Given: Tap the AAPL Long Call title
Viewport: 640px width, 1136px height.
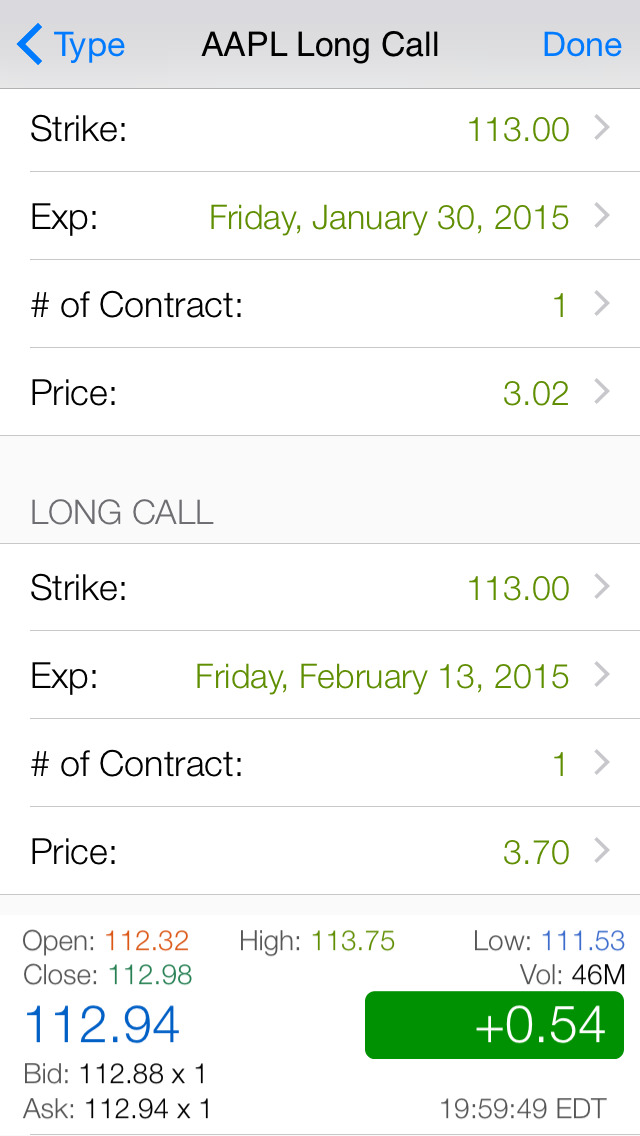Looking at the screenshot, I should tap(320, 45).
